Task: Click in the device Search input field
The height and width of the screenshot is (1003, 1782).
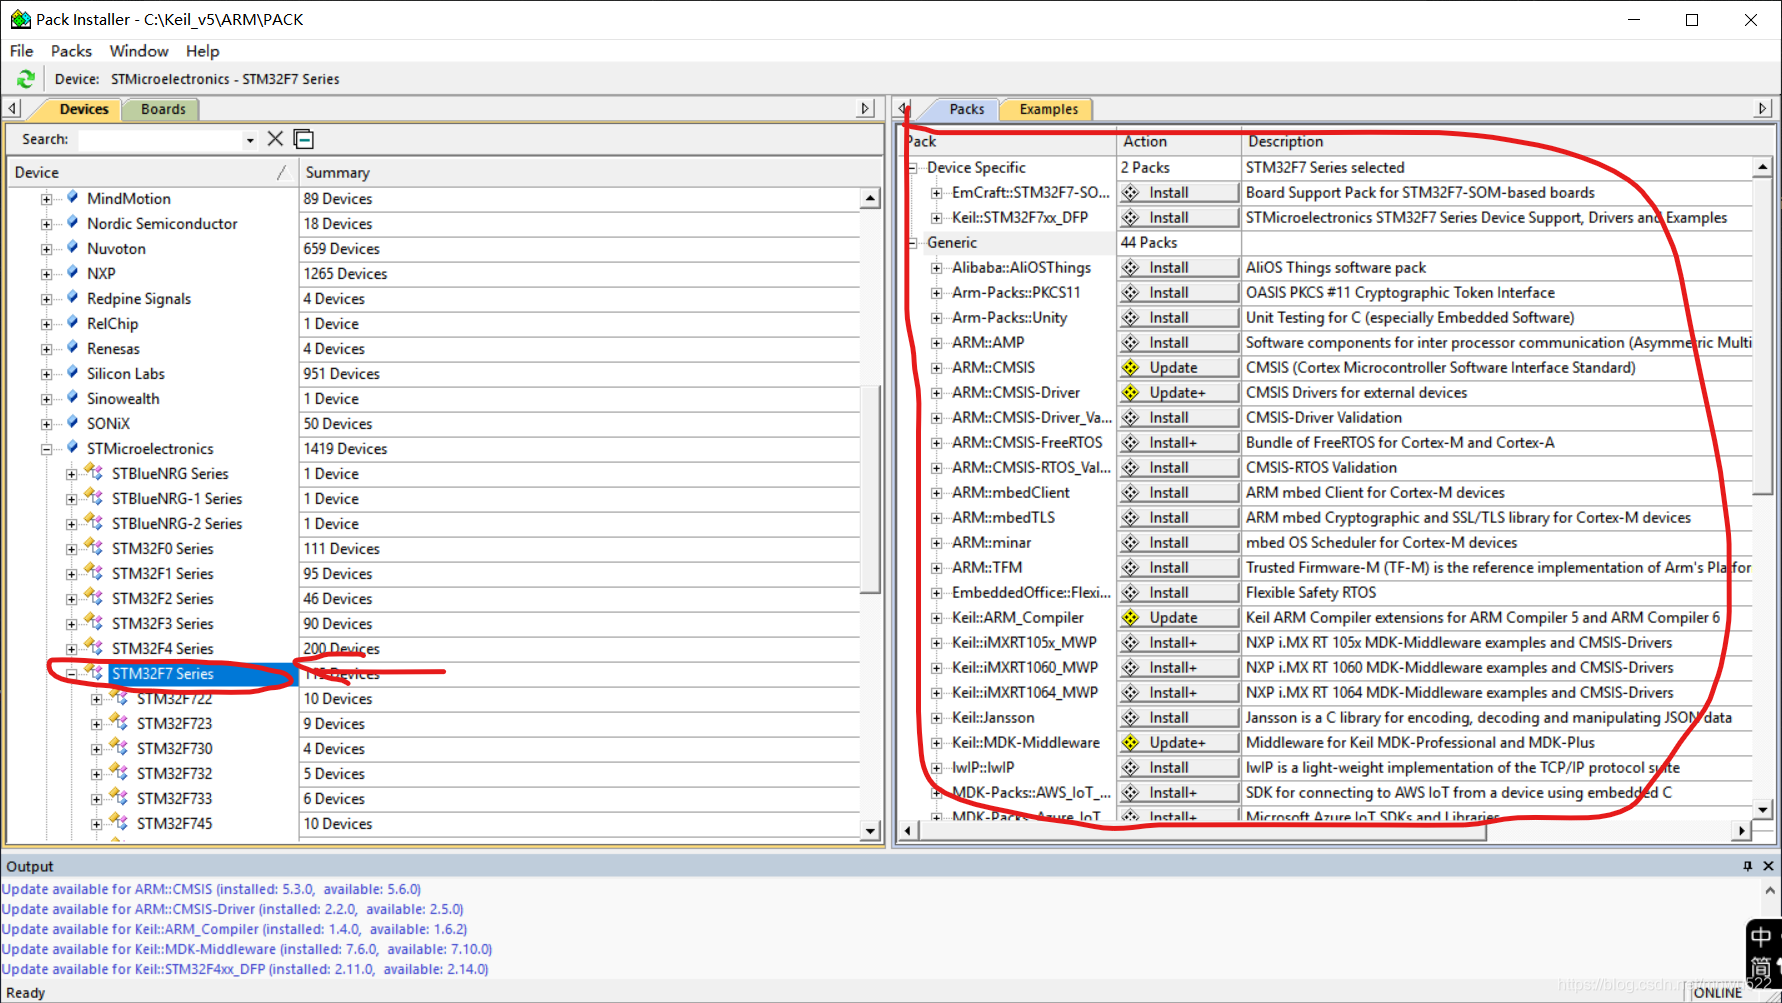Action: [160, 140]
